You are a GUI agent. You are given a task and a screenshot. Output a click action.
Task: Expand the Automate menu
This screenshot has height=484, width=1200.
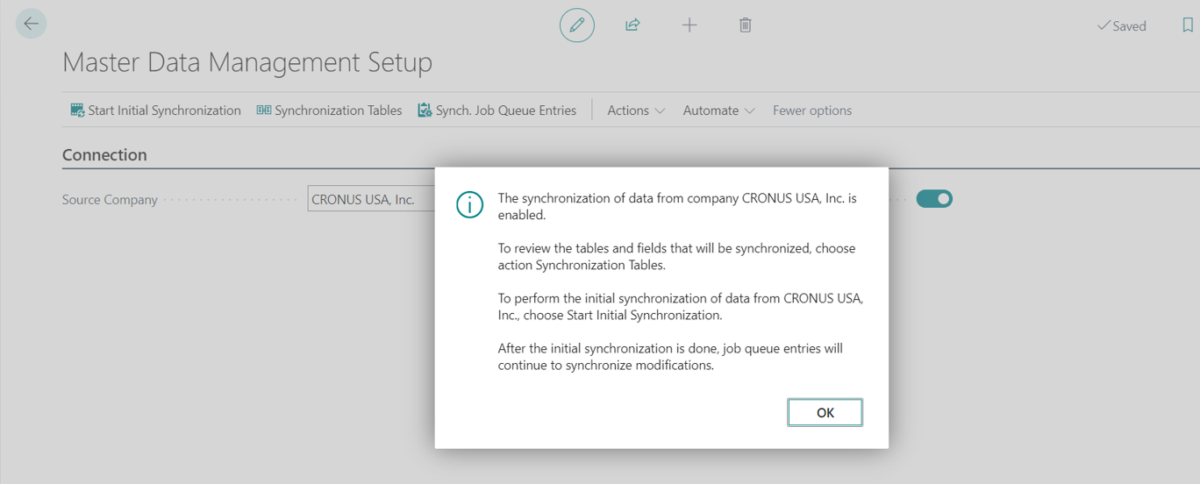[x=719, y=110]
